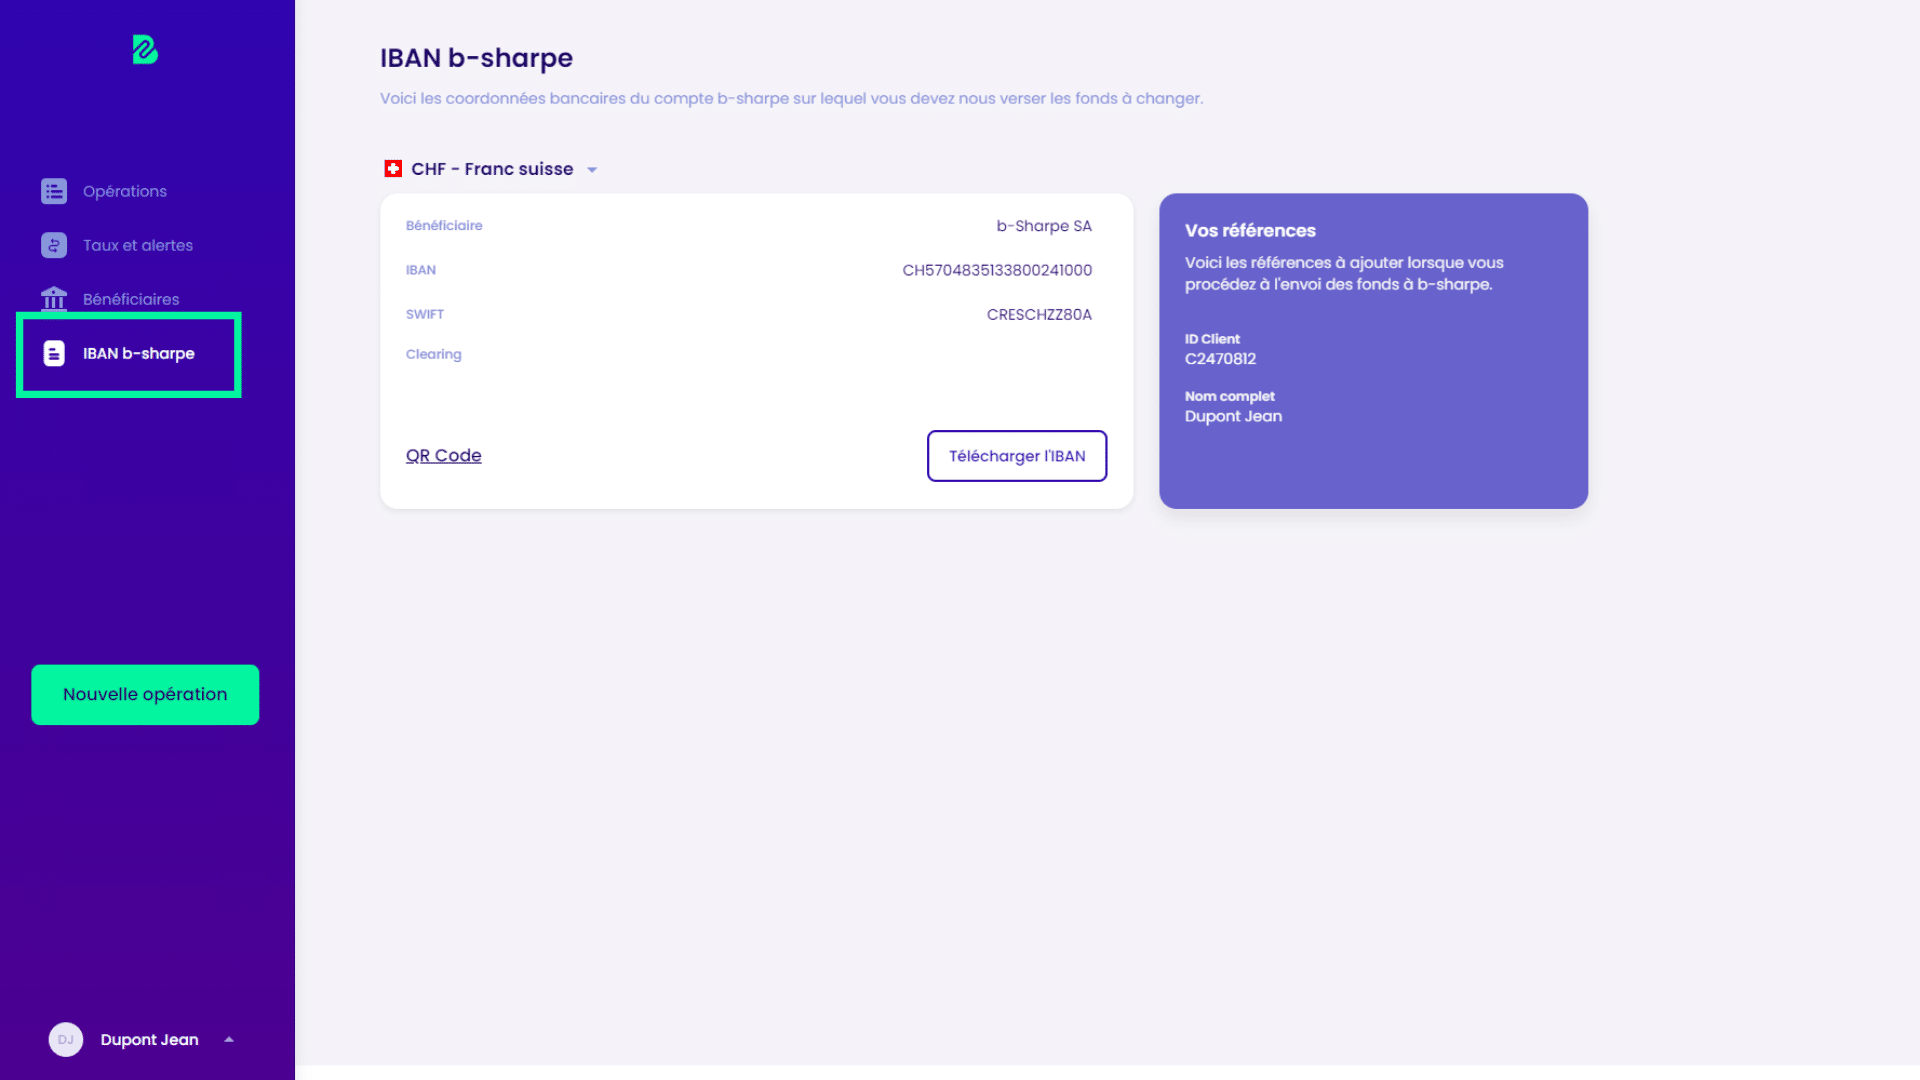Click the ID Client value C2470812
This screenshot has width=1920, height=1080.
coord(1220,359)
